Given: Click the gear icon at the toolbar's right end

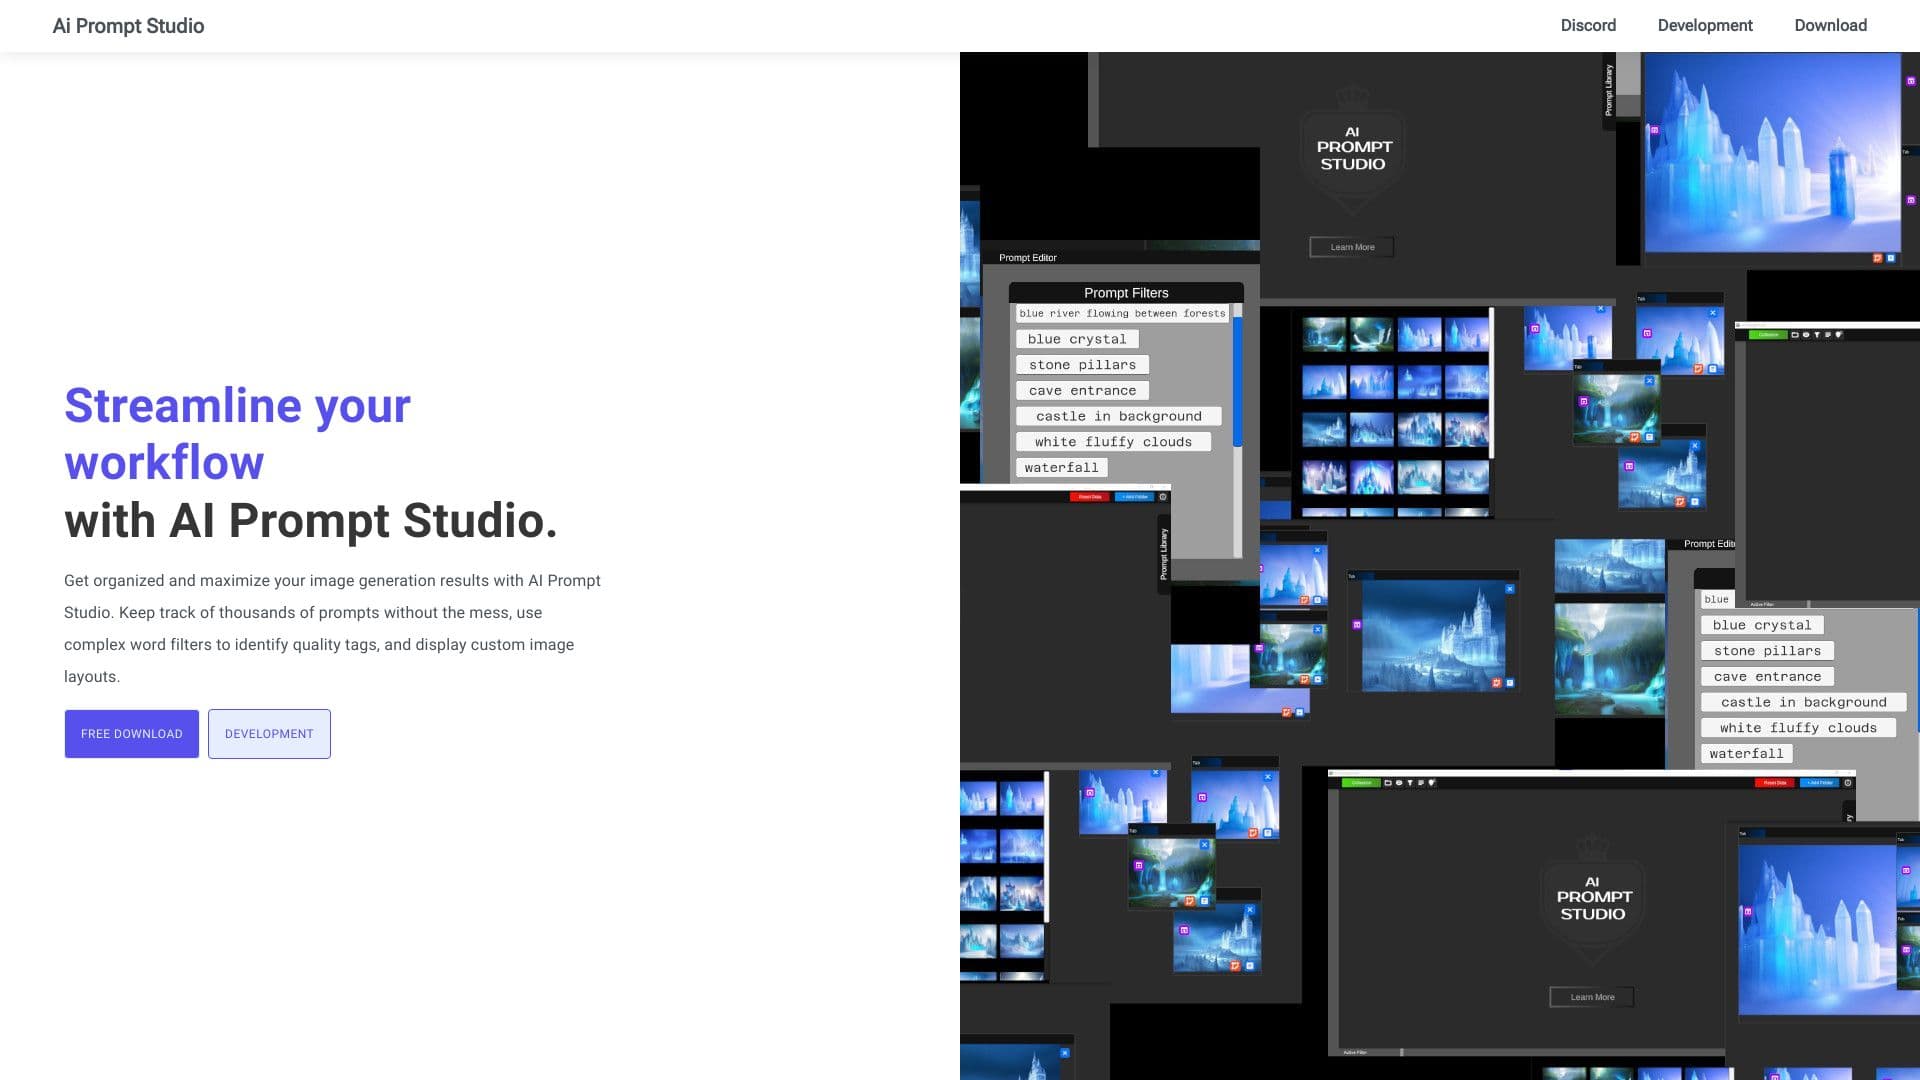Looking at the screenshot, I should point(1847,783).
